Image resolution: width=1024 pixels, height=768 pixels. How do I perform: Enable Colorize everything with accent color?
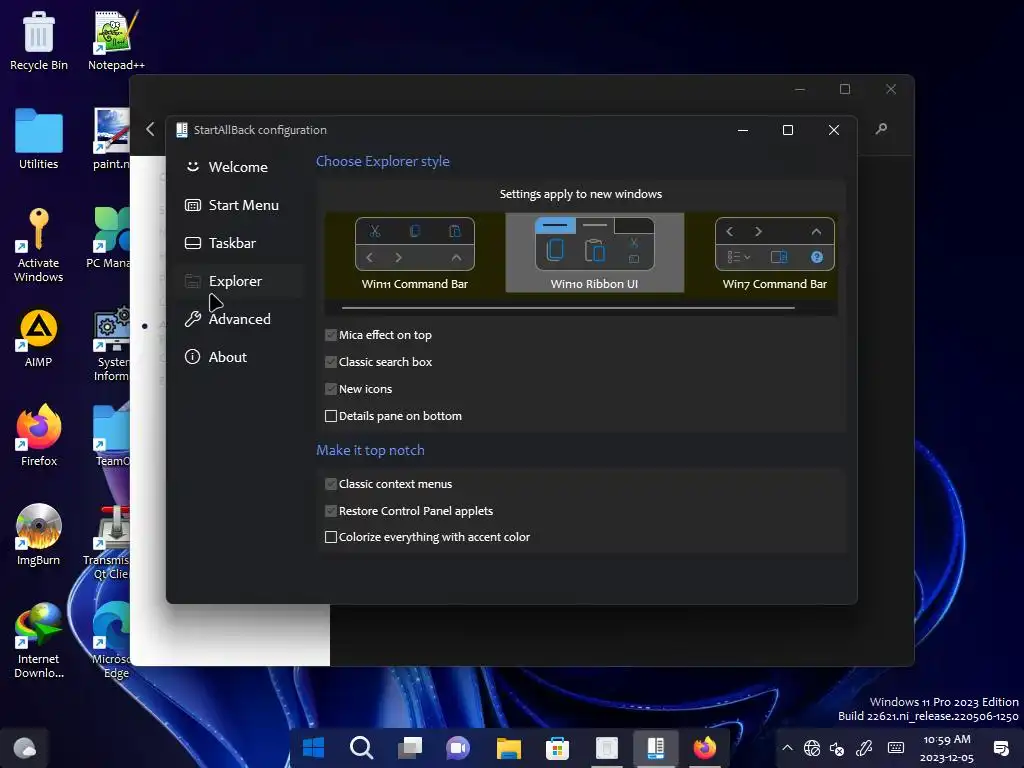[x=331, y=537]
